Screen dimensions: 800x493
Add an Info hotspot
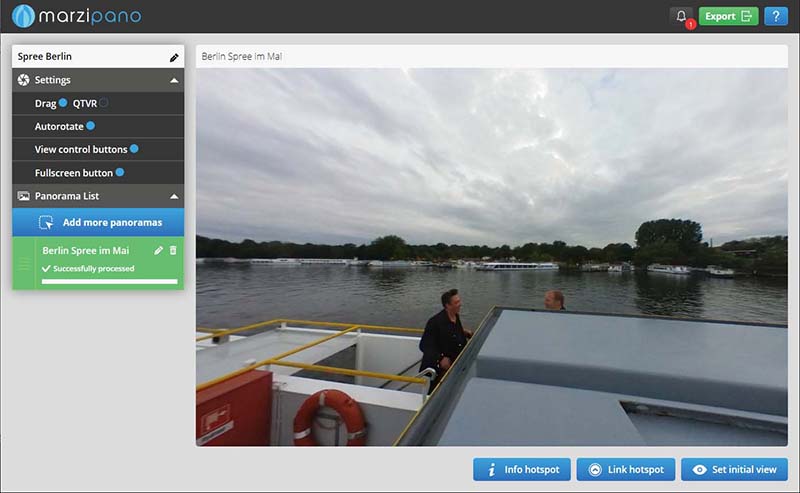(x=521, y=470)
